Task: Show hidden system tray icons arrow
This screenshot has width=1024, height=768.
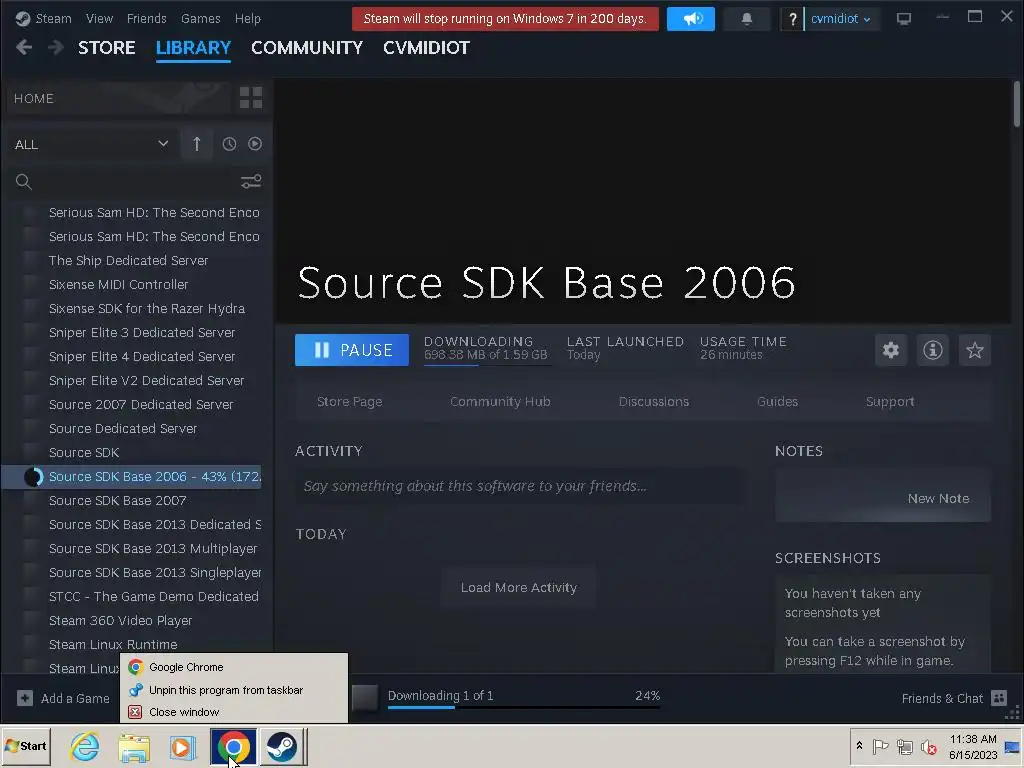Action: coord(859,746)
